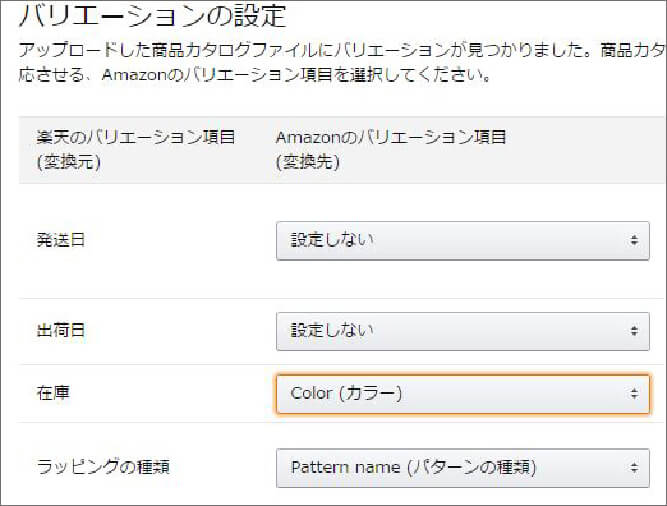Click the up-down arrow icon in 発送日 dropdown
667x506 pixels.
pyautogui.click(x=634, y=241)
